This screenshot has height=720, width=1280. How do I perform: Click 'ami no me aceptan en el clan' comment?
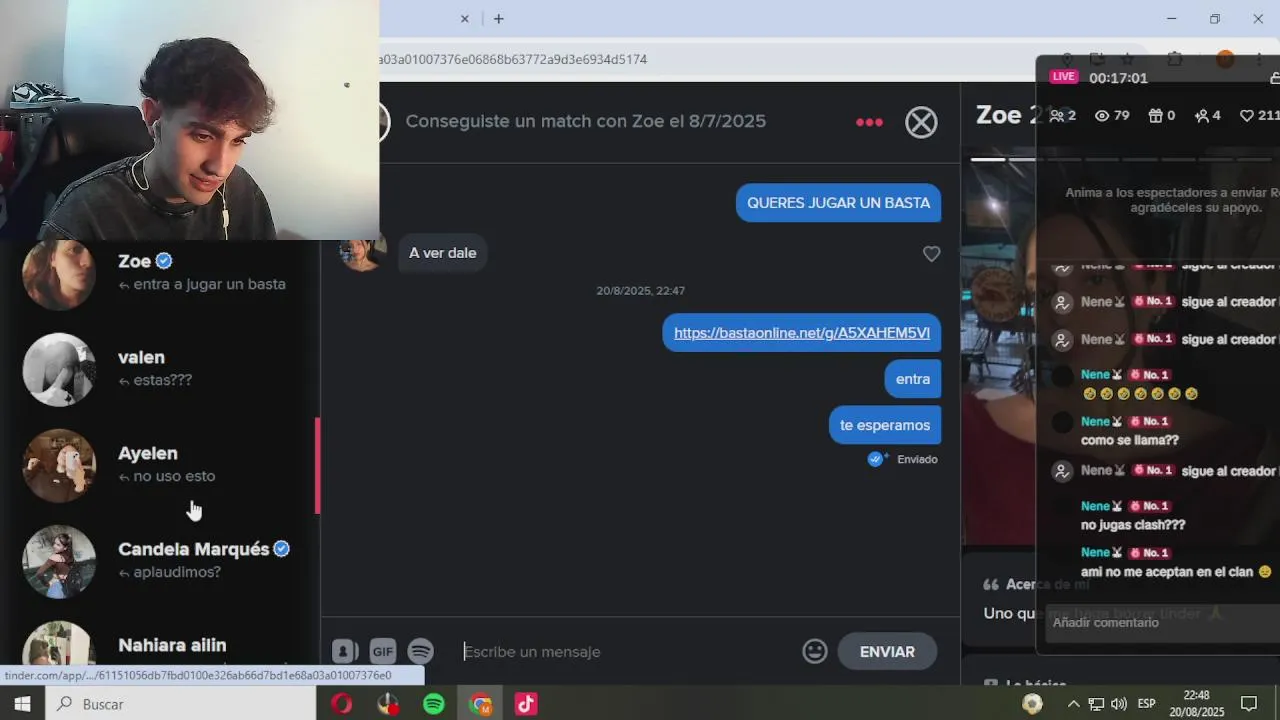click(1176, 572)
